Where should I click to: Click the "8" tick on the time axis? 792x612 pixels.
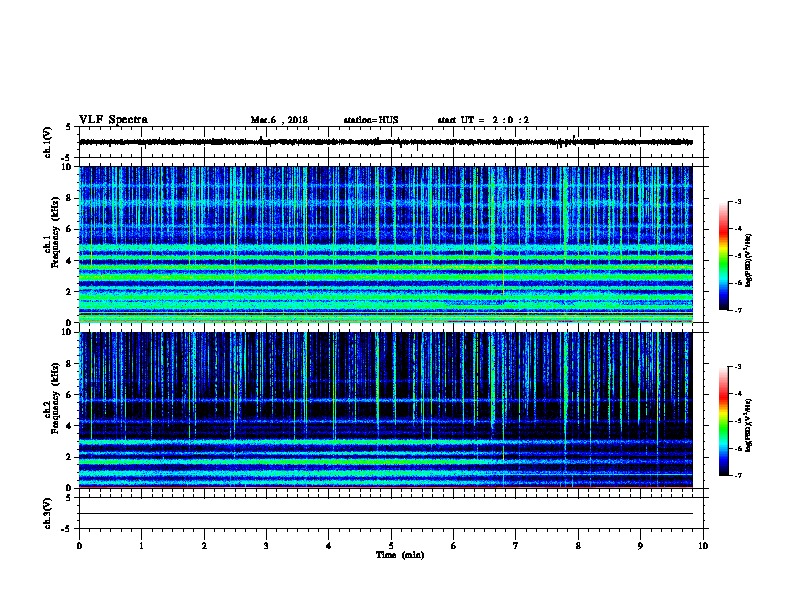click(578, 545)
